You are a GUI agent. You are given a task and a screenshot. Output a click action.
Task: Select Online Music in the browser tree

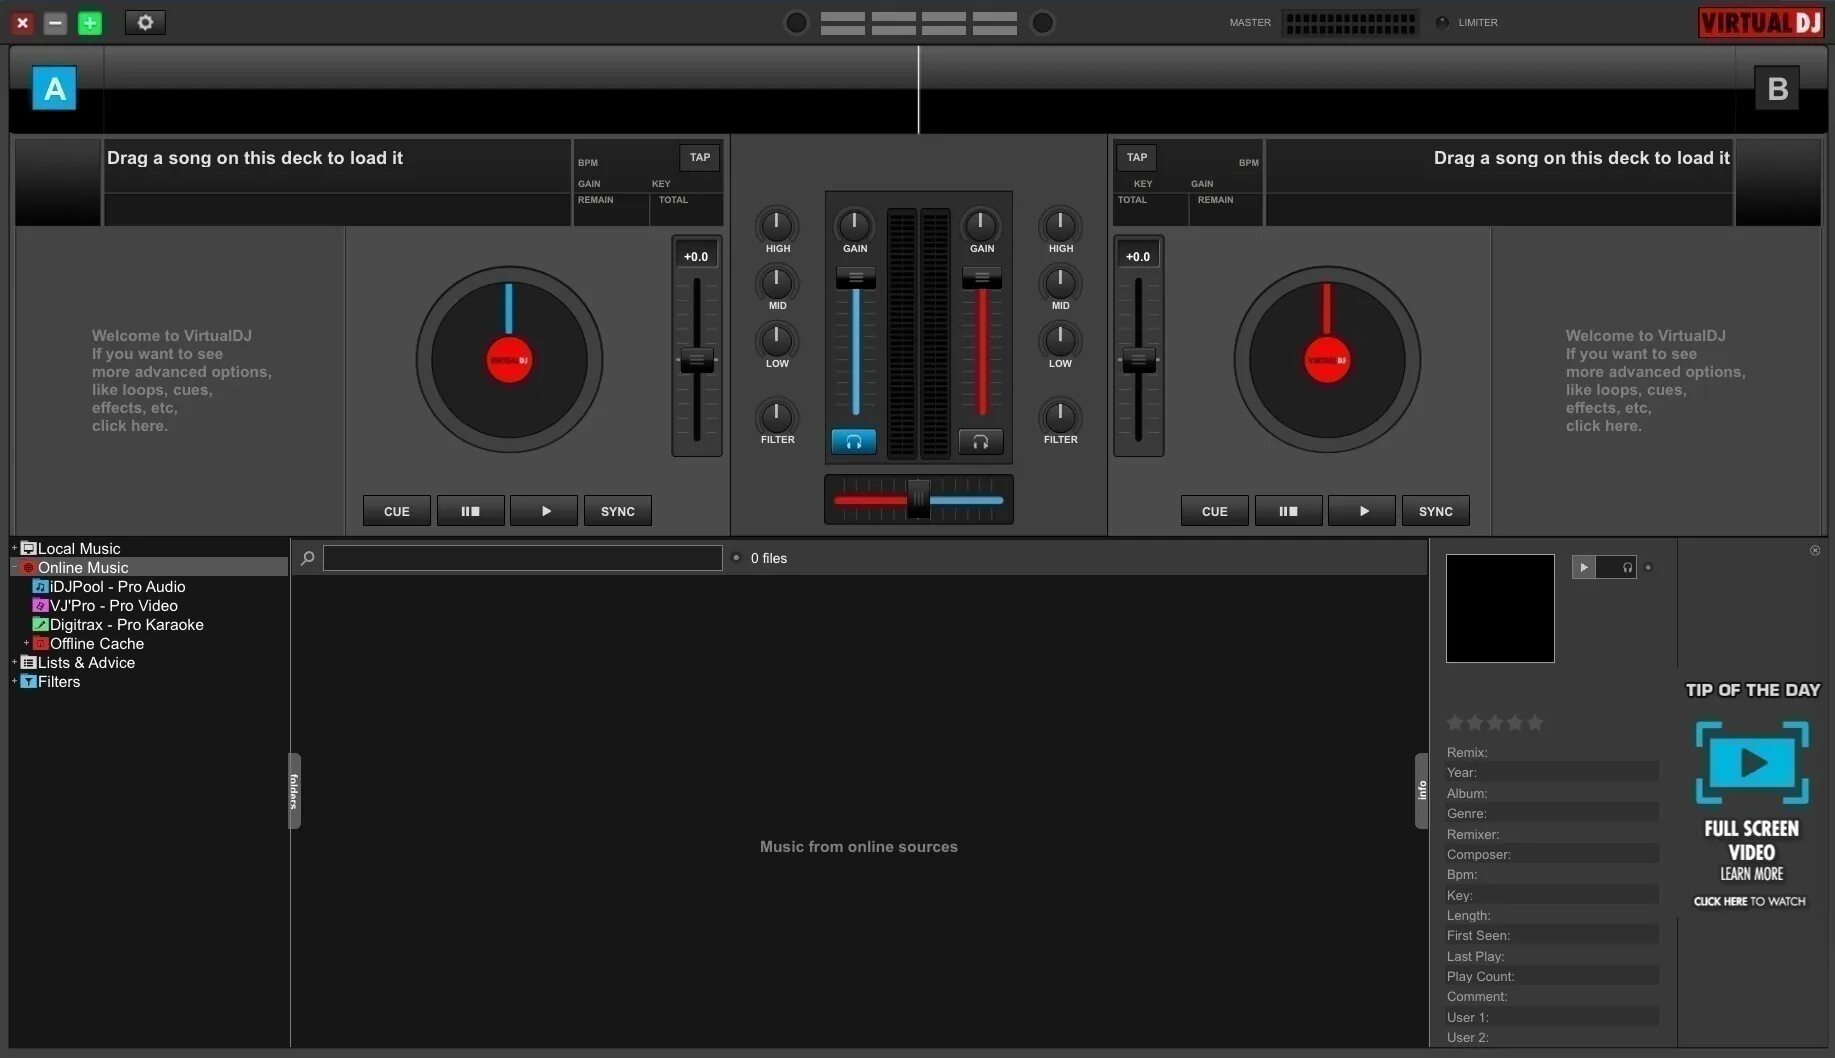83,567
